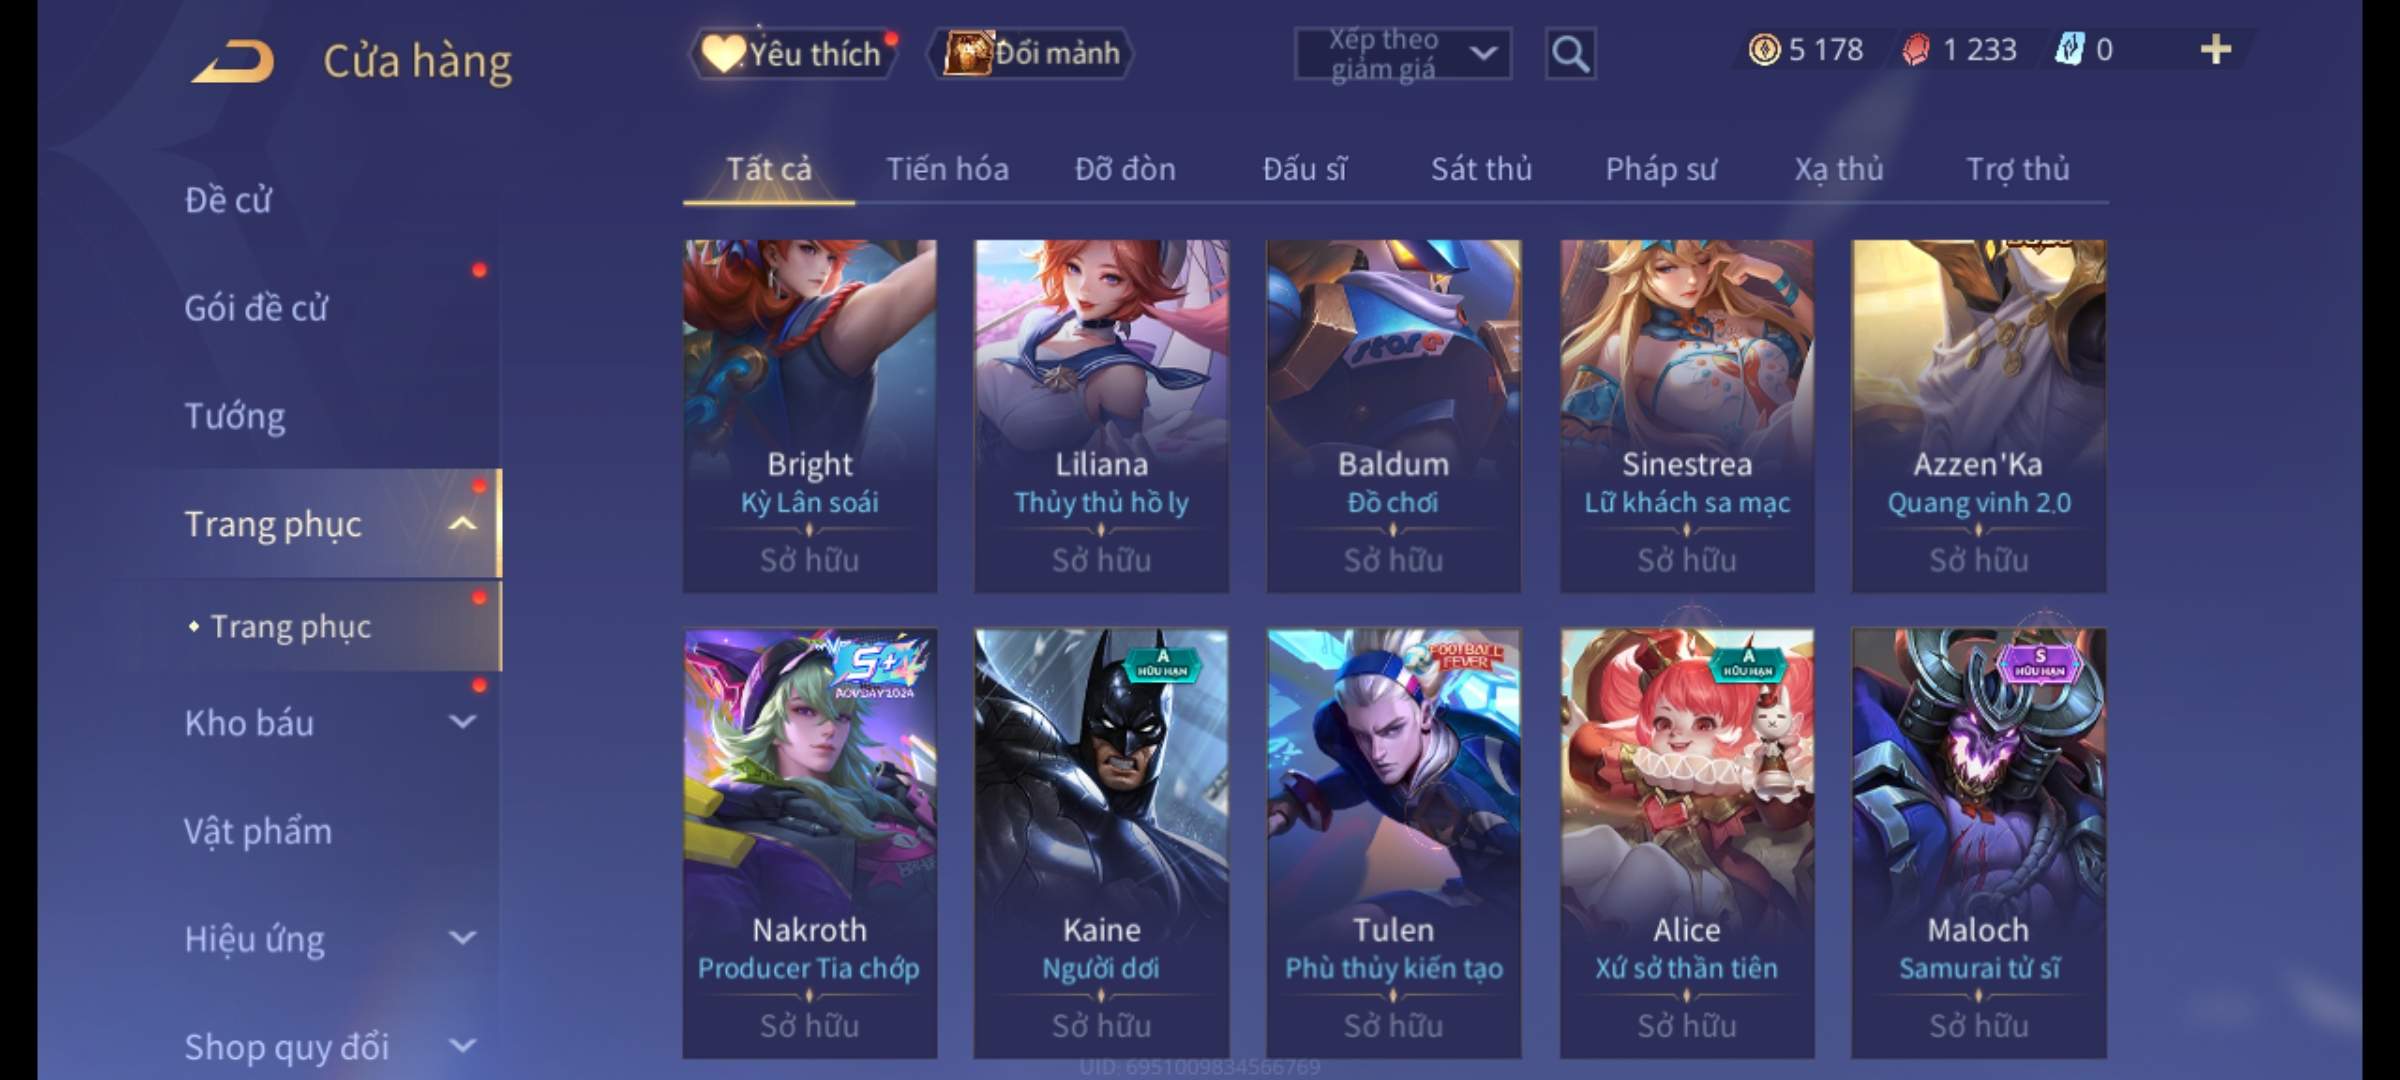
Task: Switch to the Pháp sư tab
Action: point(1660,169)
